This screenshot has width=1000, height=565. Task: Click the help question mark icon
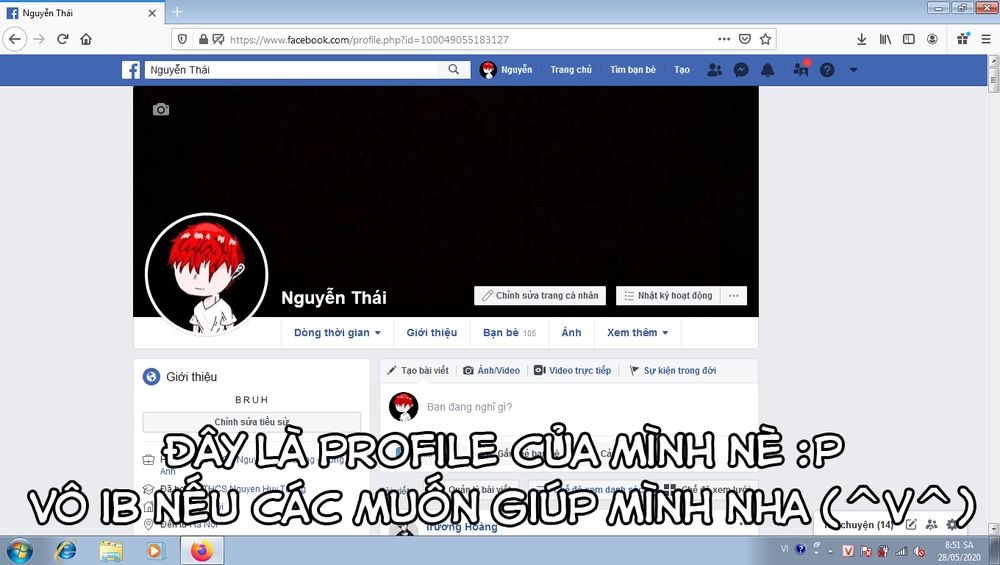pyautogui.click(x=827, y=70)
